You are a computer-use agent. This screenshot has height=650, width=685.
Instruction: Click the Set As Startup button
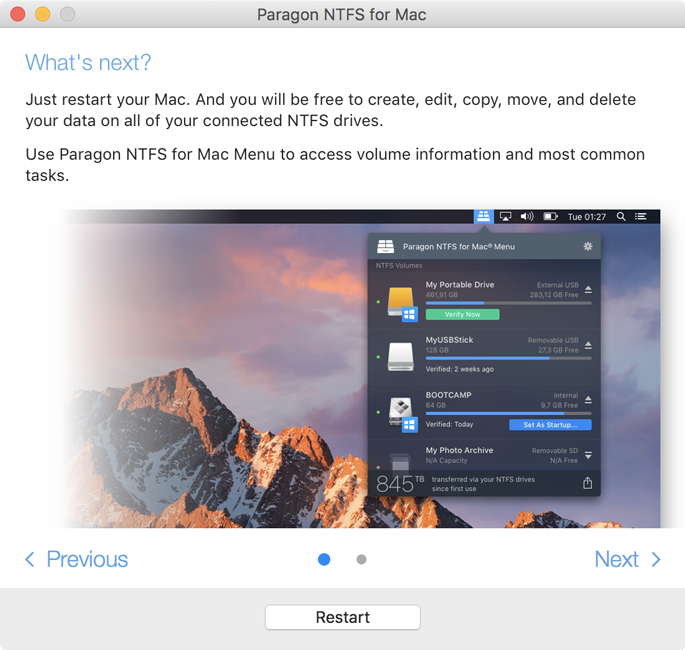pyautogui.click(x=550, y=425)
